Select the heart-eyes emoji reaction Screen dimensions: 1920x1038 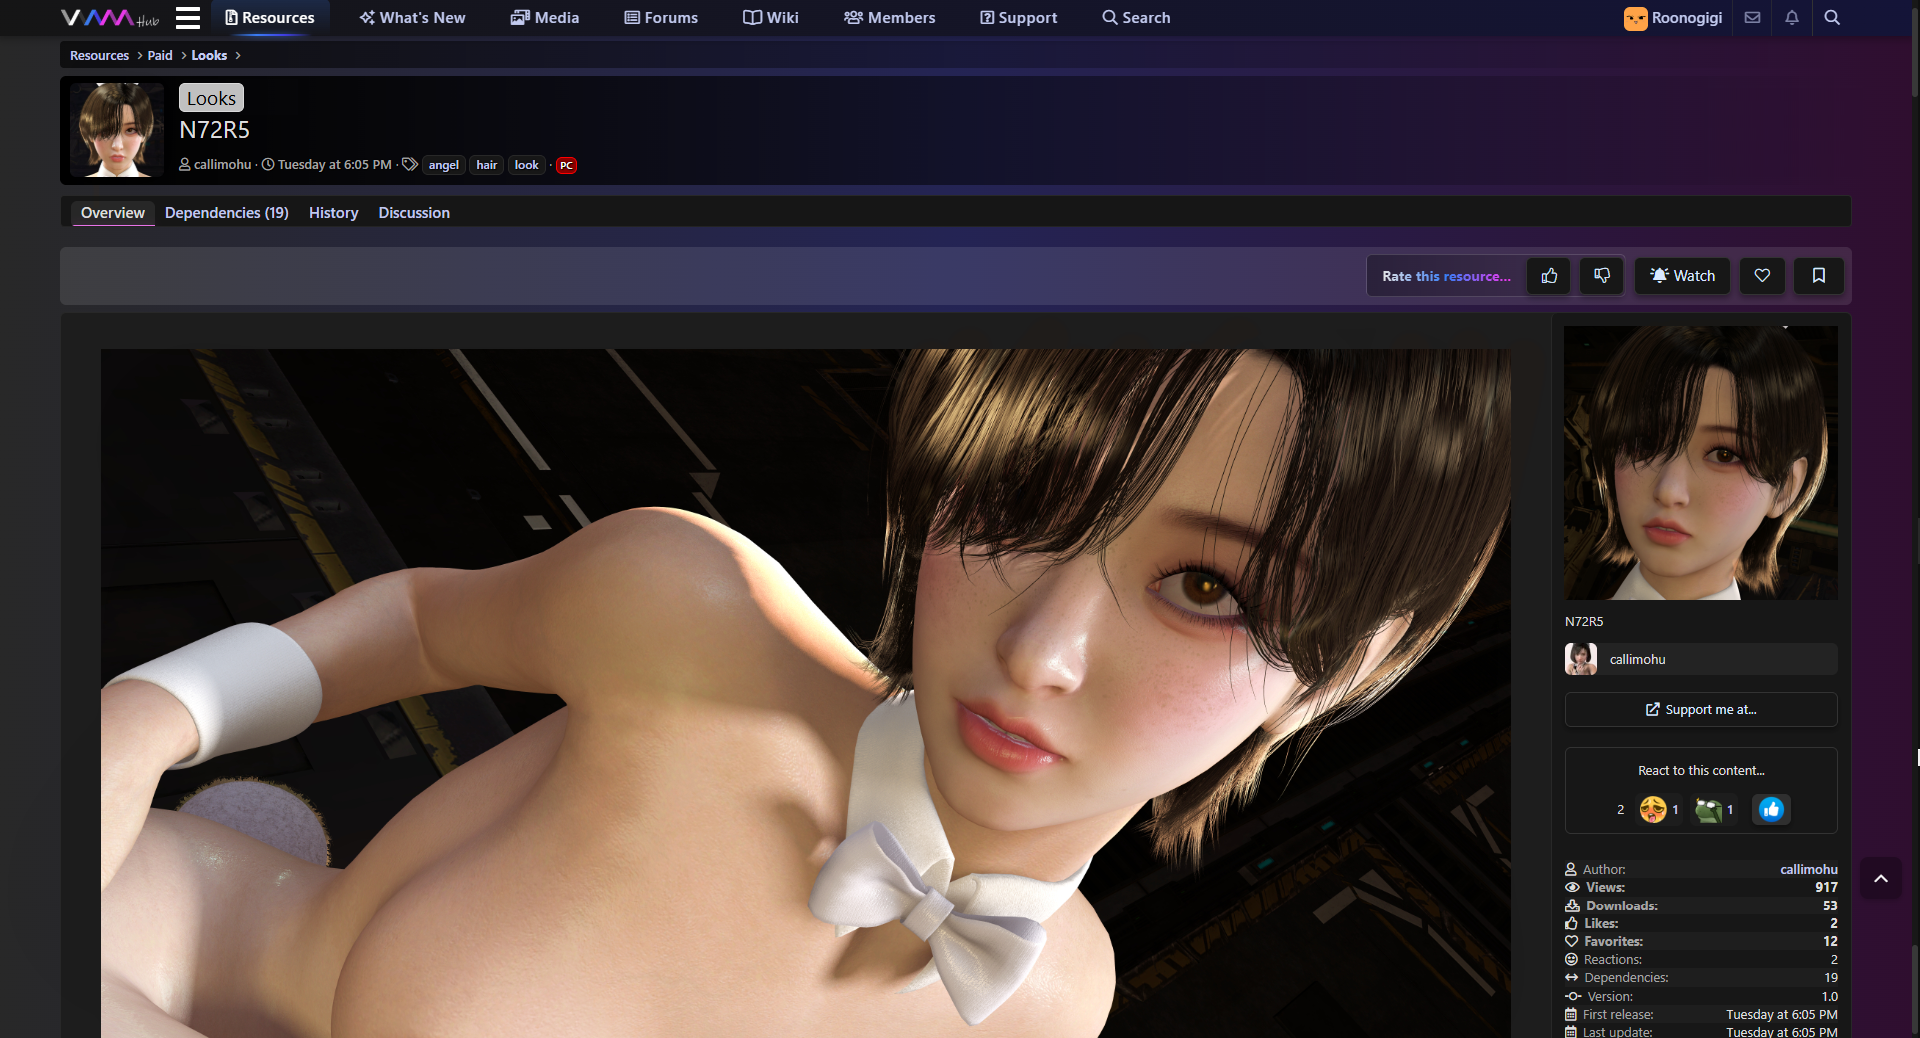(1653, 809)
